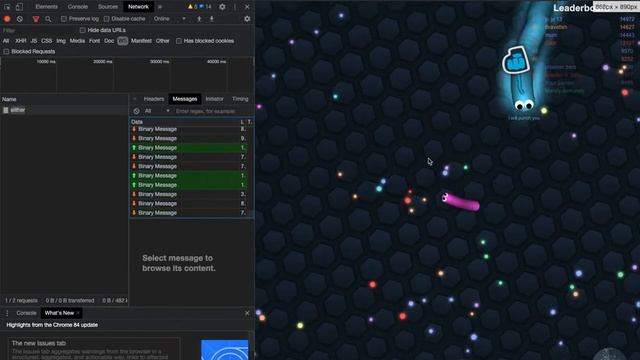Filter requests by Other
Image resolution: width=640 pixels, height=360 pixels.
[x=162, y=41]
